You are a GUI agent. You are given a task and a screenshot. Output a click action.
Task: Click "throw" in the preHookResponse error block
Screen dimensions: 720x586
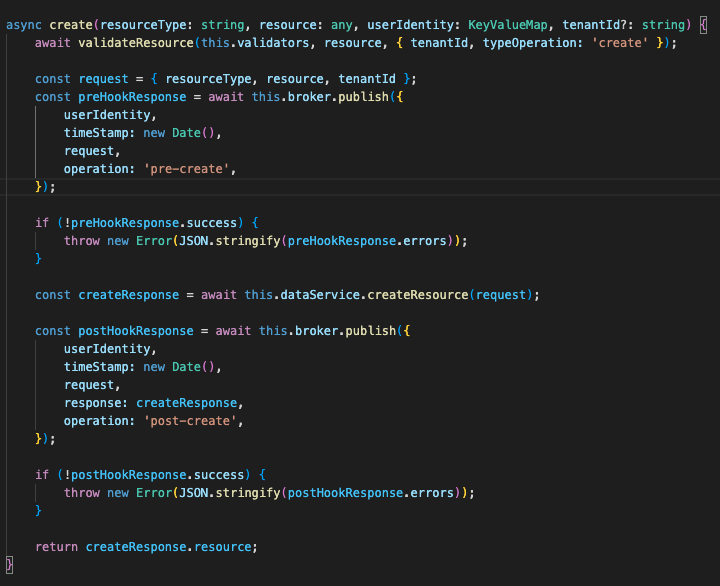point(82,241)
